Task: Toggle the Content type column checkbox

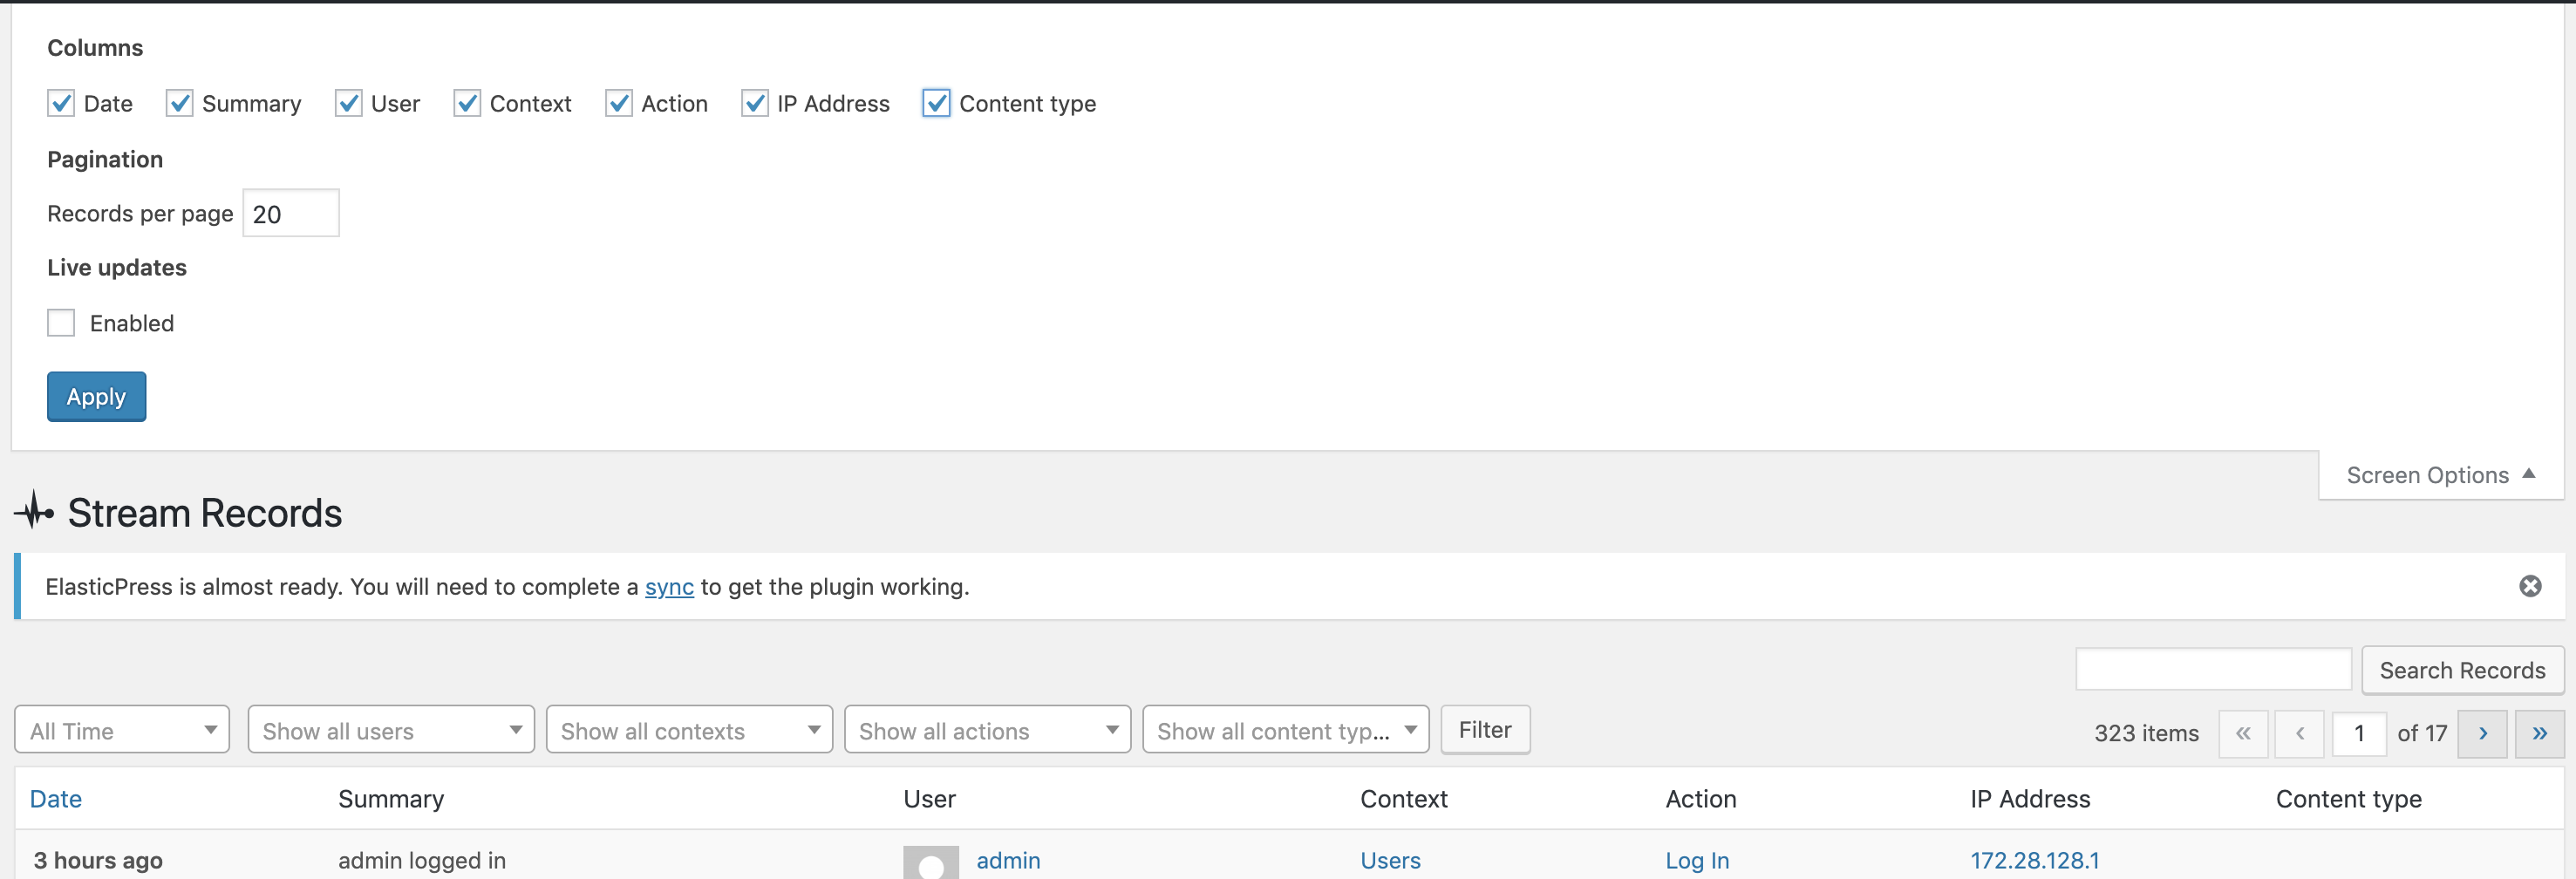Action: click(x=936, y=103)
